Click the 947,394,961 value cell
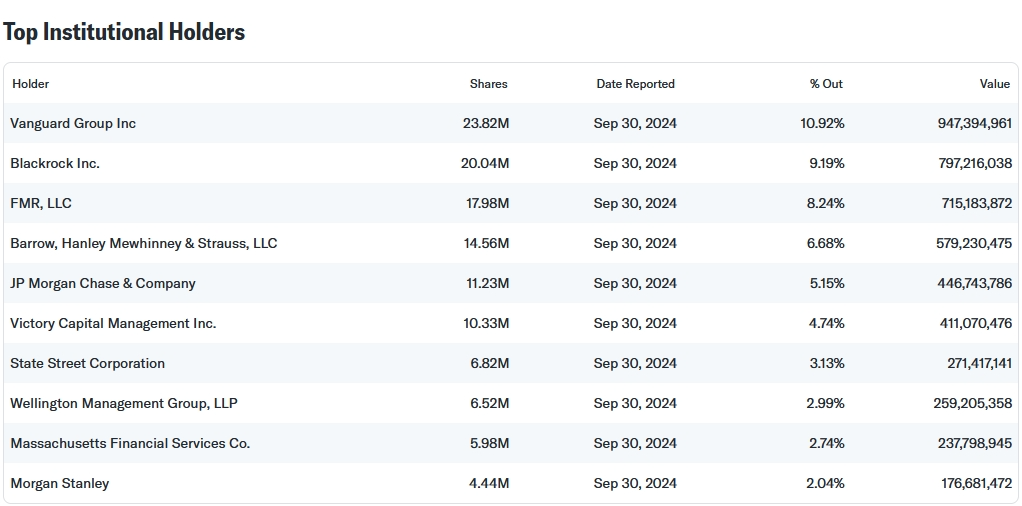 point(974,123)
